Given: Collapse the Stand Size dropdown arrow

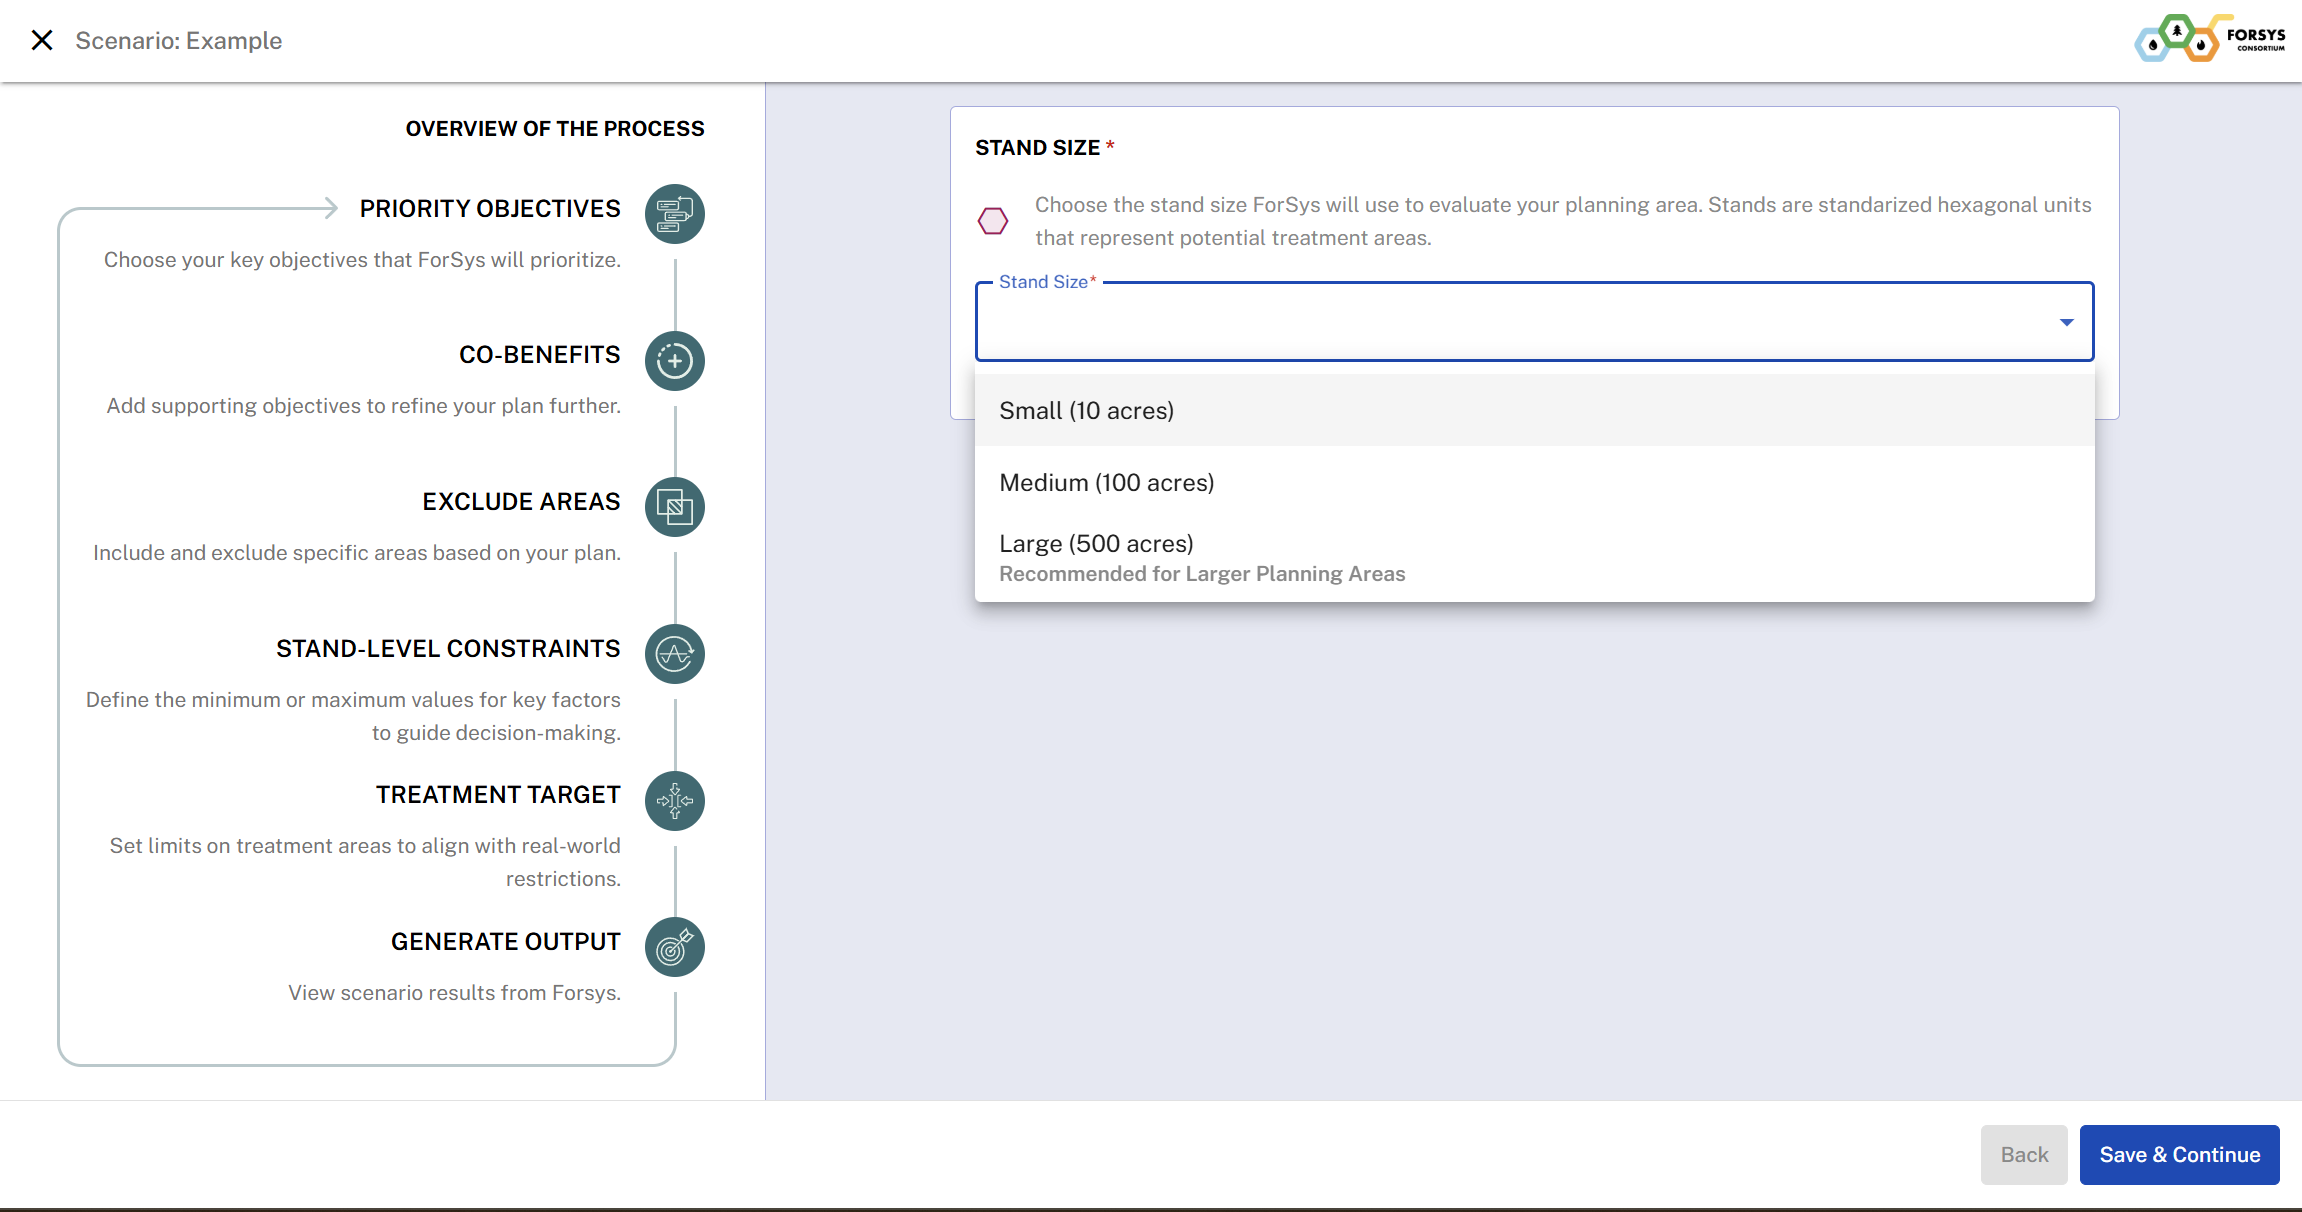Looking at the screenshot, I should click(2066, 322).
